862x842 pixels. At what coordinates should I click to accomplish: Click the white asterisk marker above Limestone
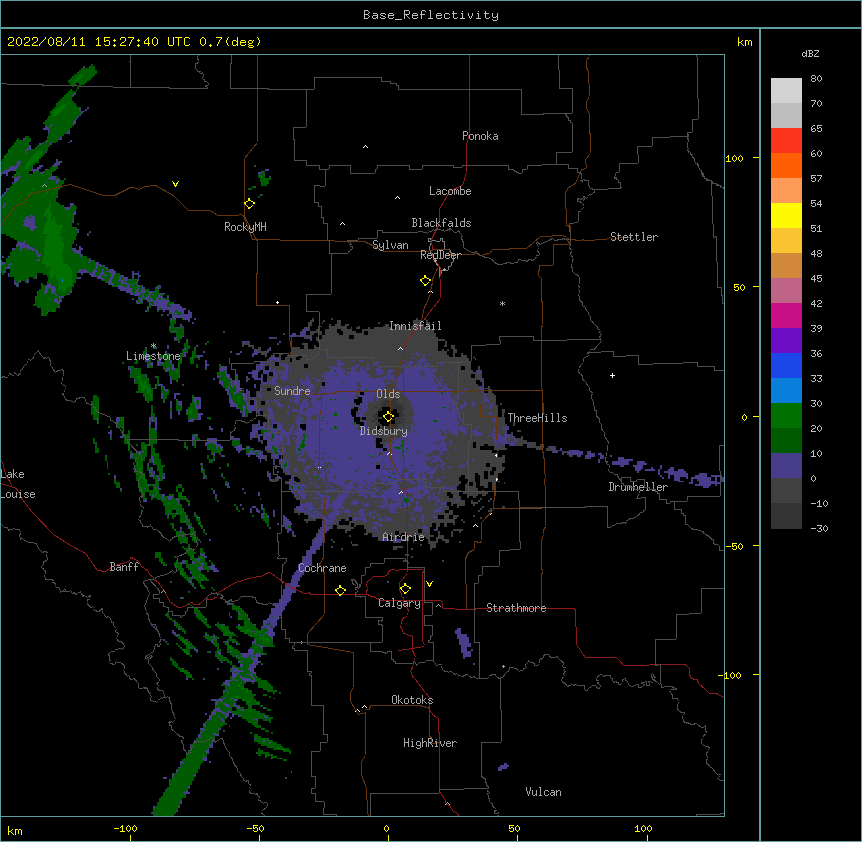[154, 346]
